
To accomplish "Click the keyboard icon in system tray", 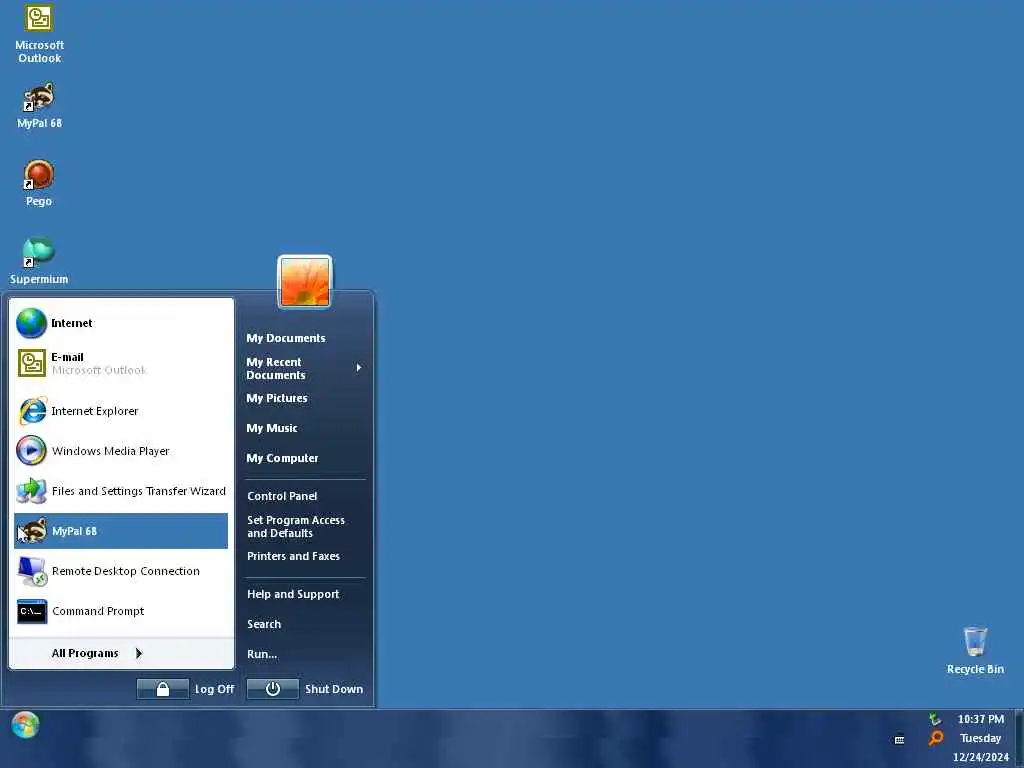I will (x=899, y=740).
